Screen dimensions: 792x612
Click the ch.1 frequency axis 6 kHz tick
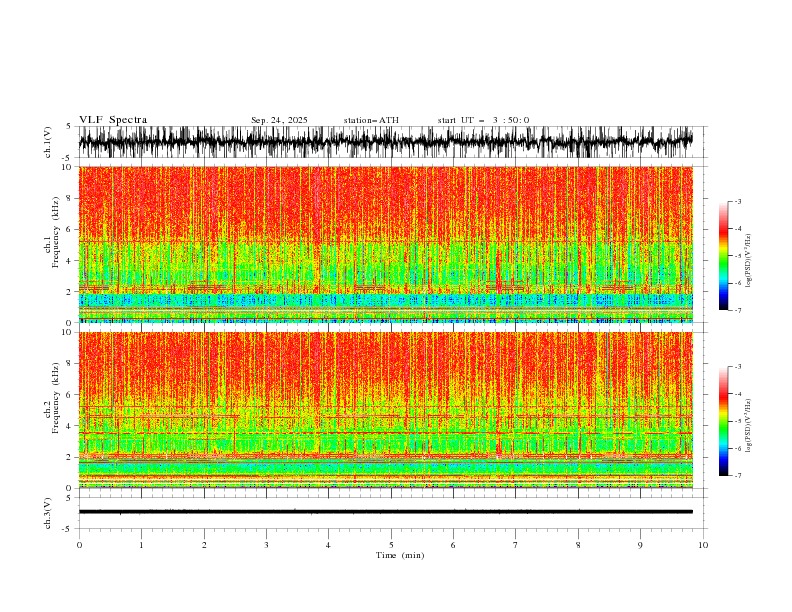(x=71, y=230)
